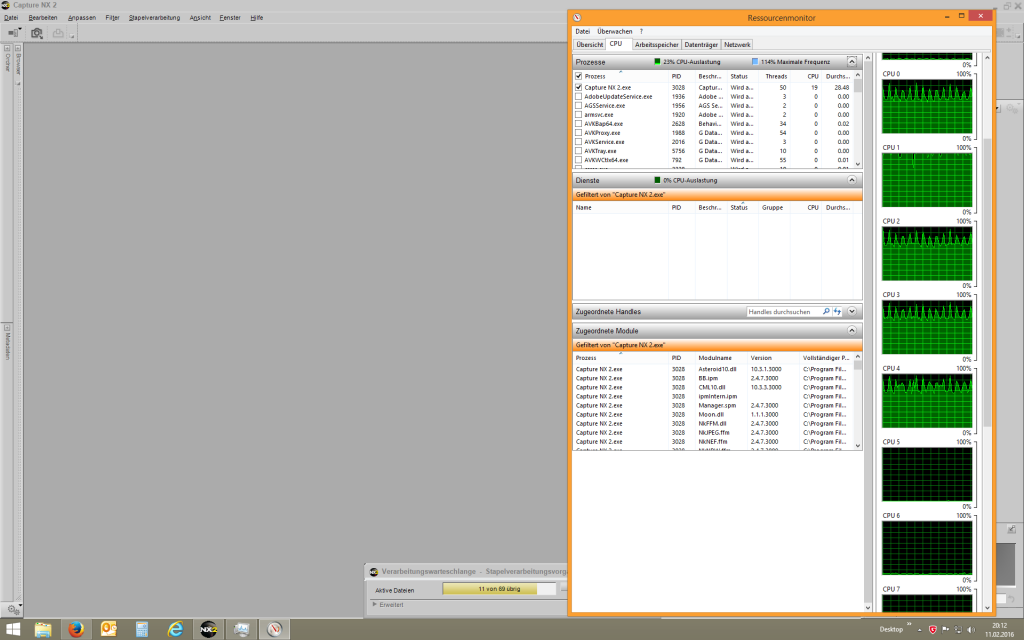Viewport: 1024px width, 640px height.
Task: Open Internet Explorer from the taskbar
Action: (175, 630)
